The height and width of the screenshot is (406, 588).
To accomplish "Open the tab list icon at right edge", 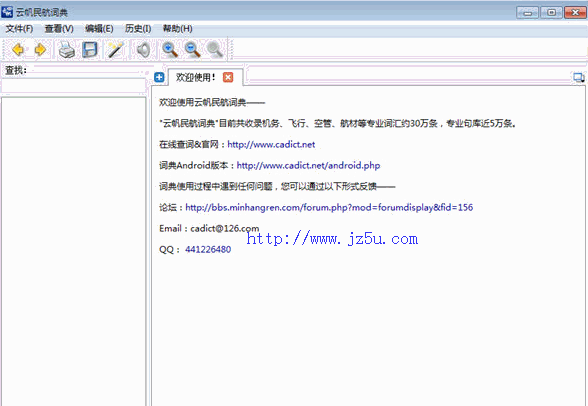I will click(579, 78).
